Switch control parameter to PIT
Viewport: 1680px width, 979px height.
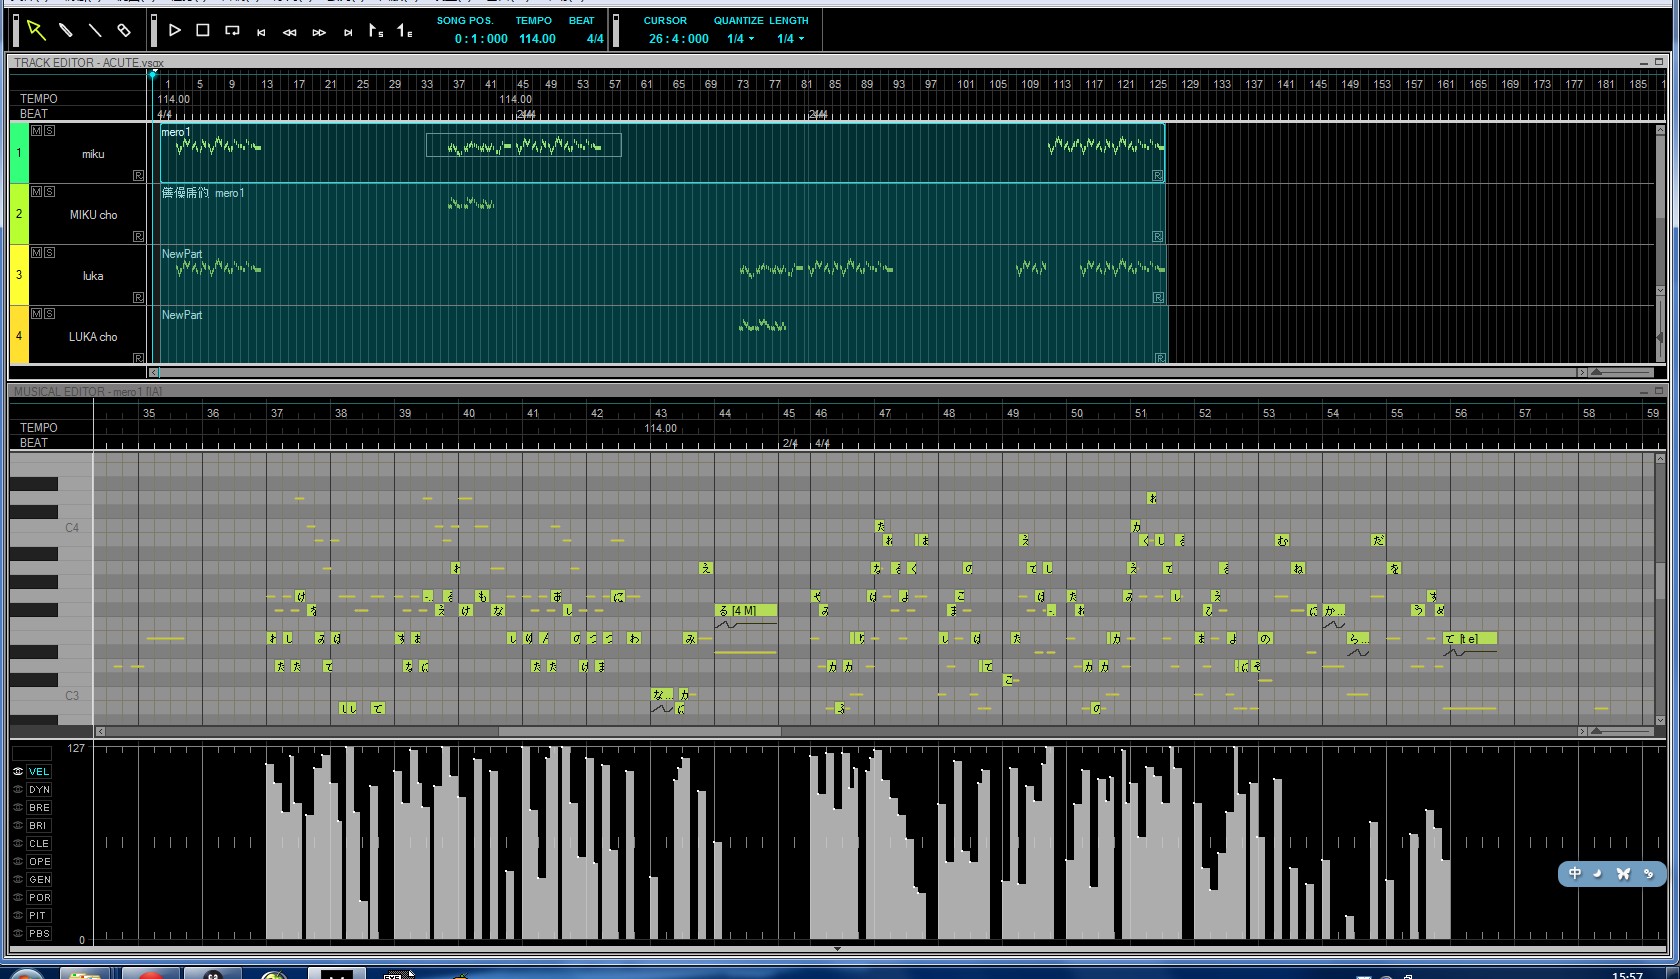pos(39,916)
